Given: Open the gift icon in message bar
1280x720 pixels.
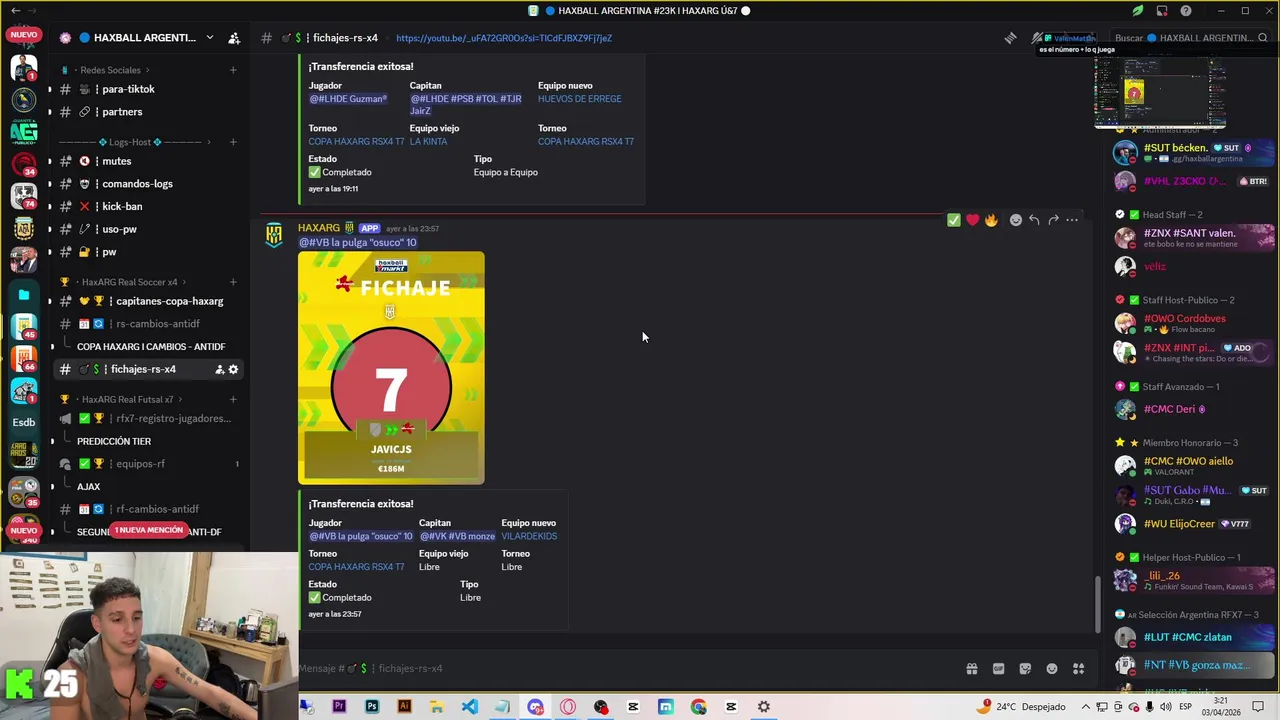Looking at the screenshot, I should 971,669.
